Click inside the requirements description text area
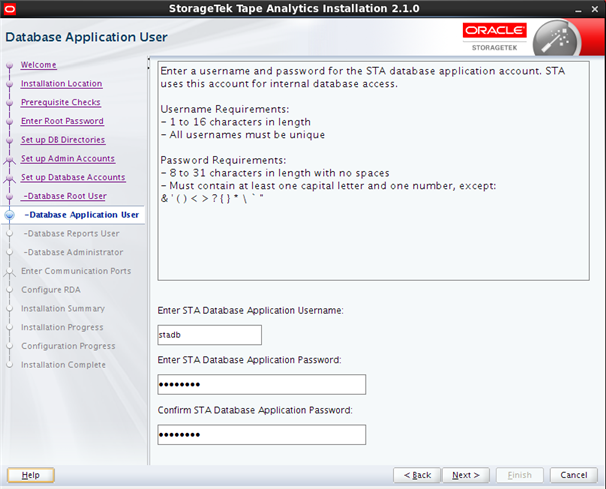This screenshot has height=489, width=606. click(x=373, y=170)
